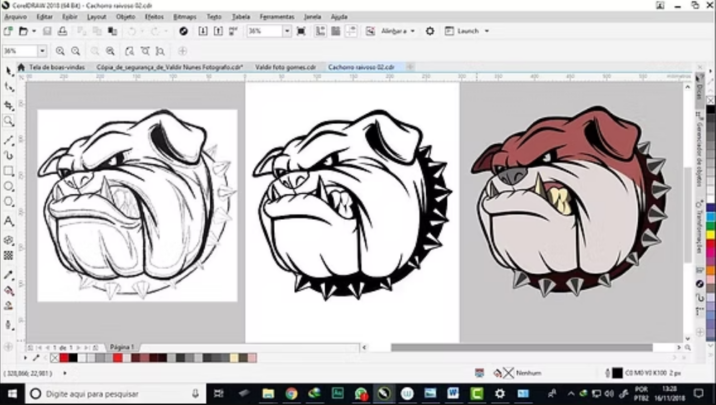The height and width of the screenshot is (405, 716).
Task: Switch to Tela de boas-vindas tab
Action: pyautogui.click(x=56, y=67)
